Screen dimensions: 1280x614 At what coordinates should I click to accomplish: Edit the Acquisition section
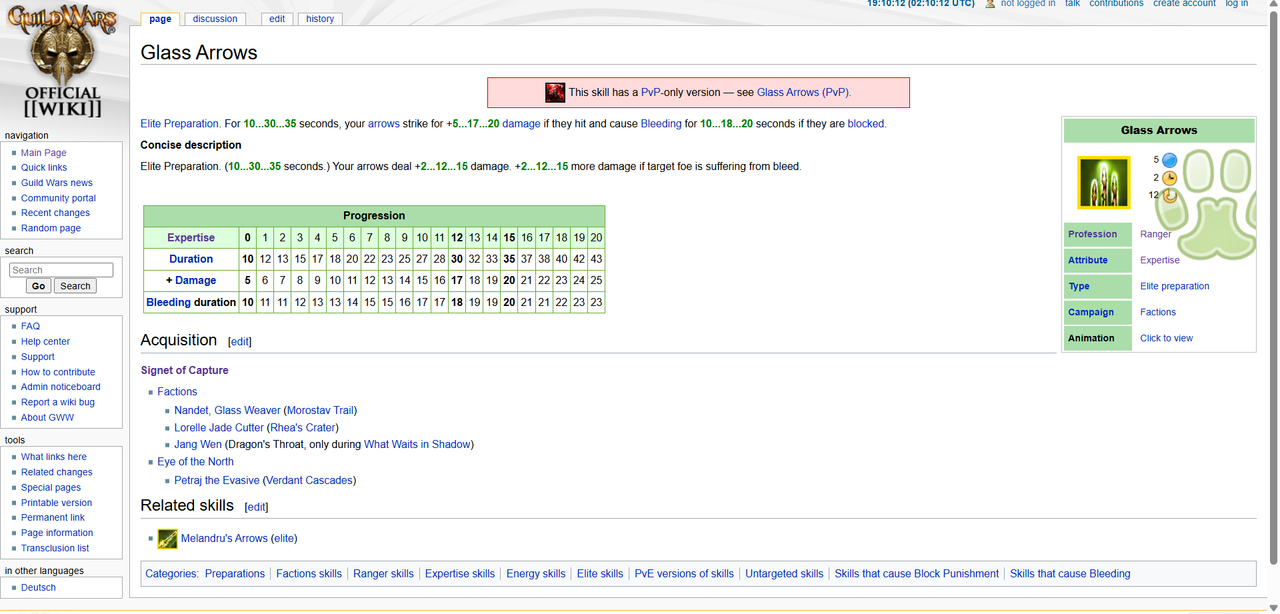240,342
